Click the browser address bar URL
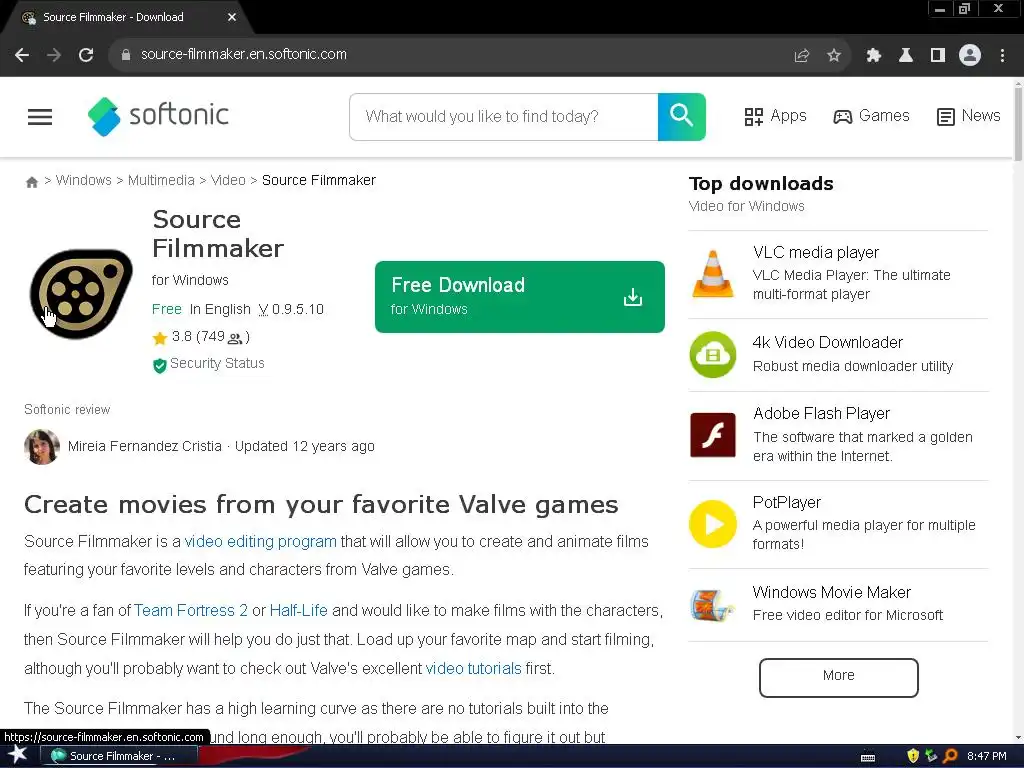 244,55
